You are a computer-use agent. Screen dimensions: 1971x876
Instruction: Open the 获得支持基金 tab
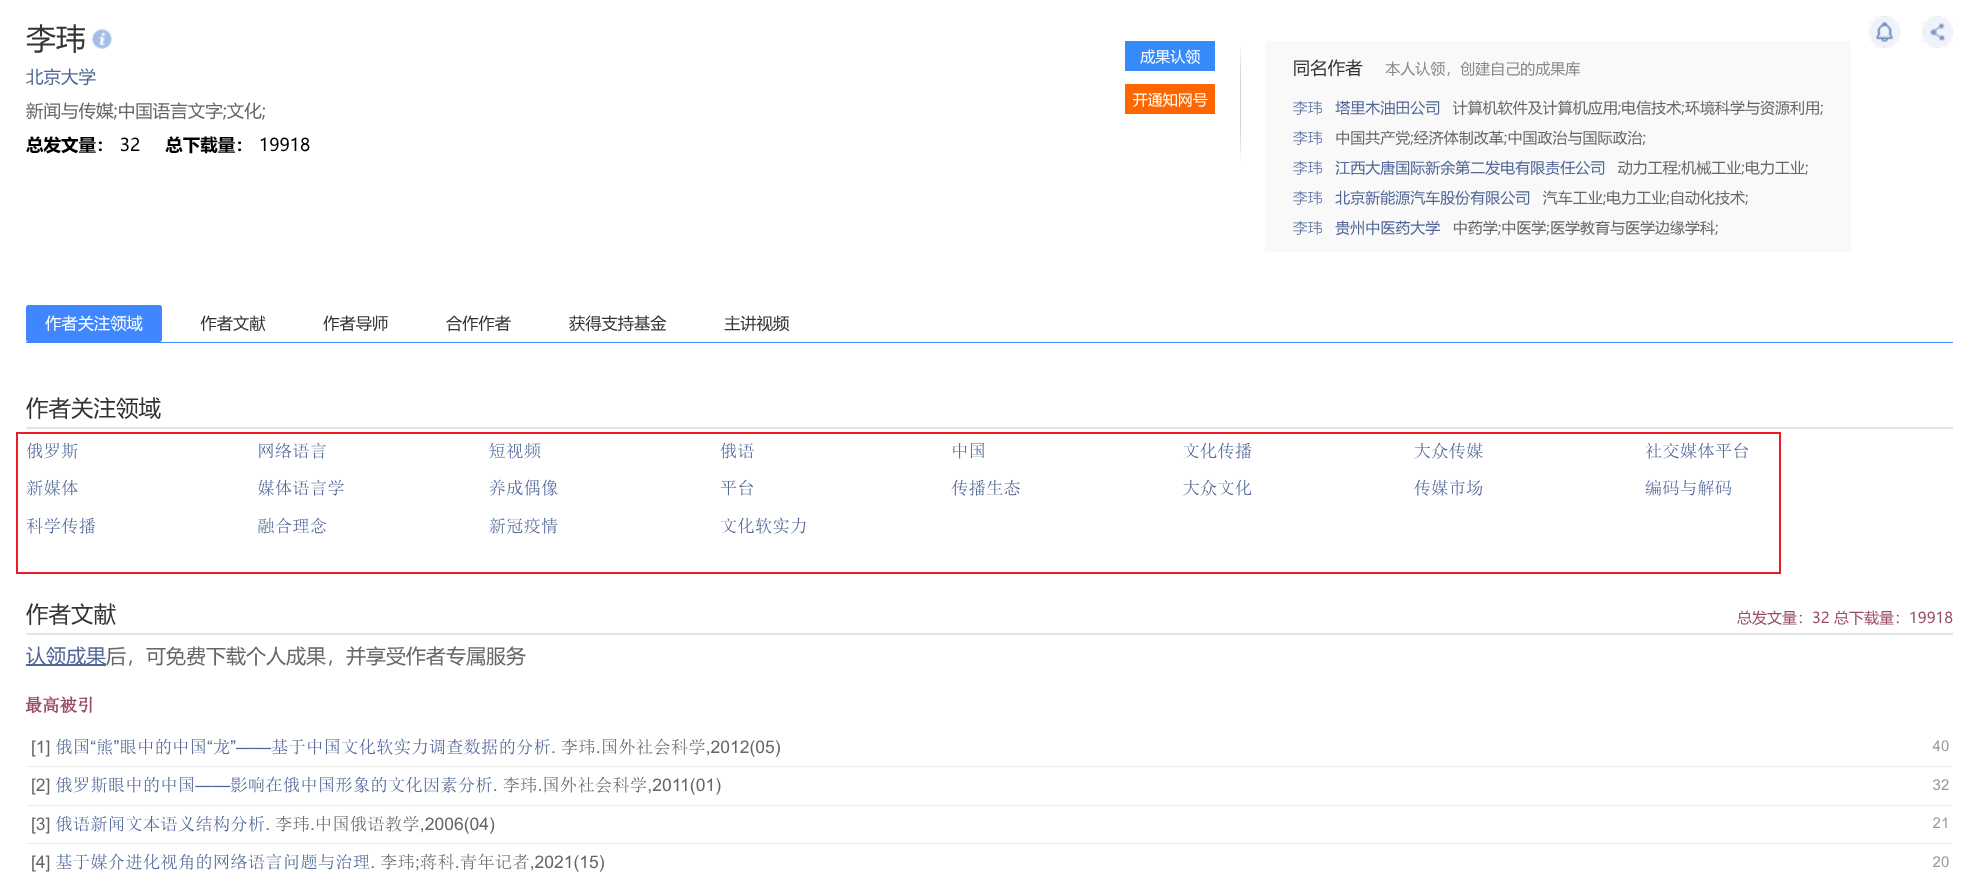click(618, 324)
